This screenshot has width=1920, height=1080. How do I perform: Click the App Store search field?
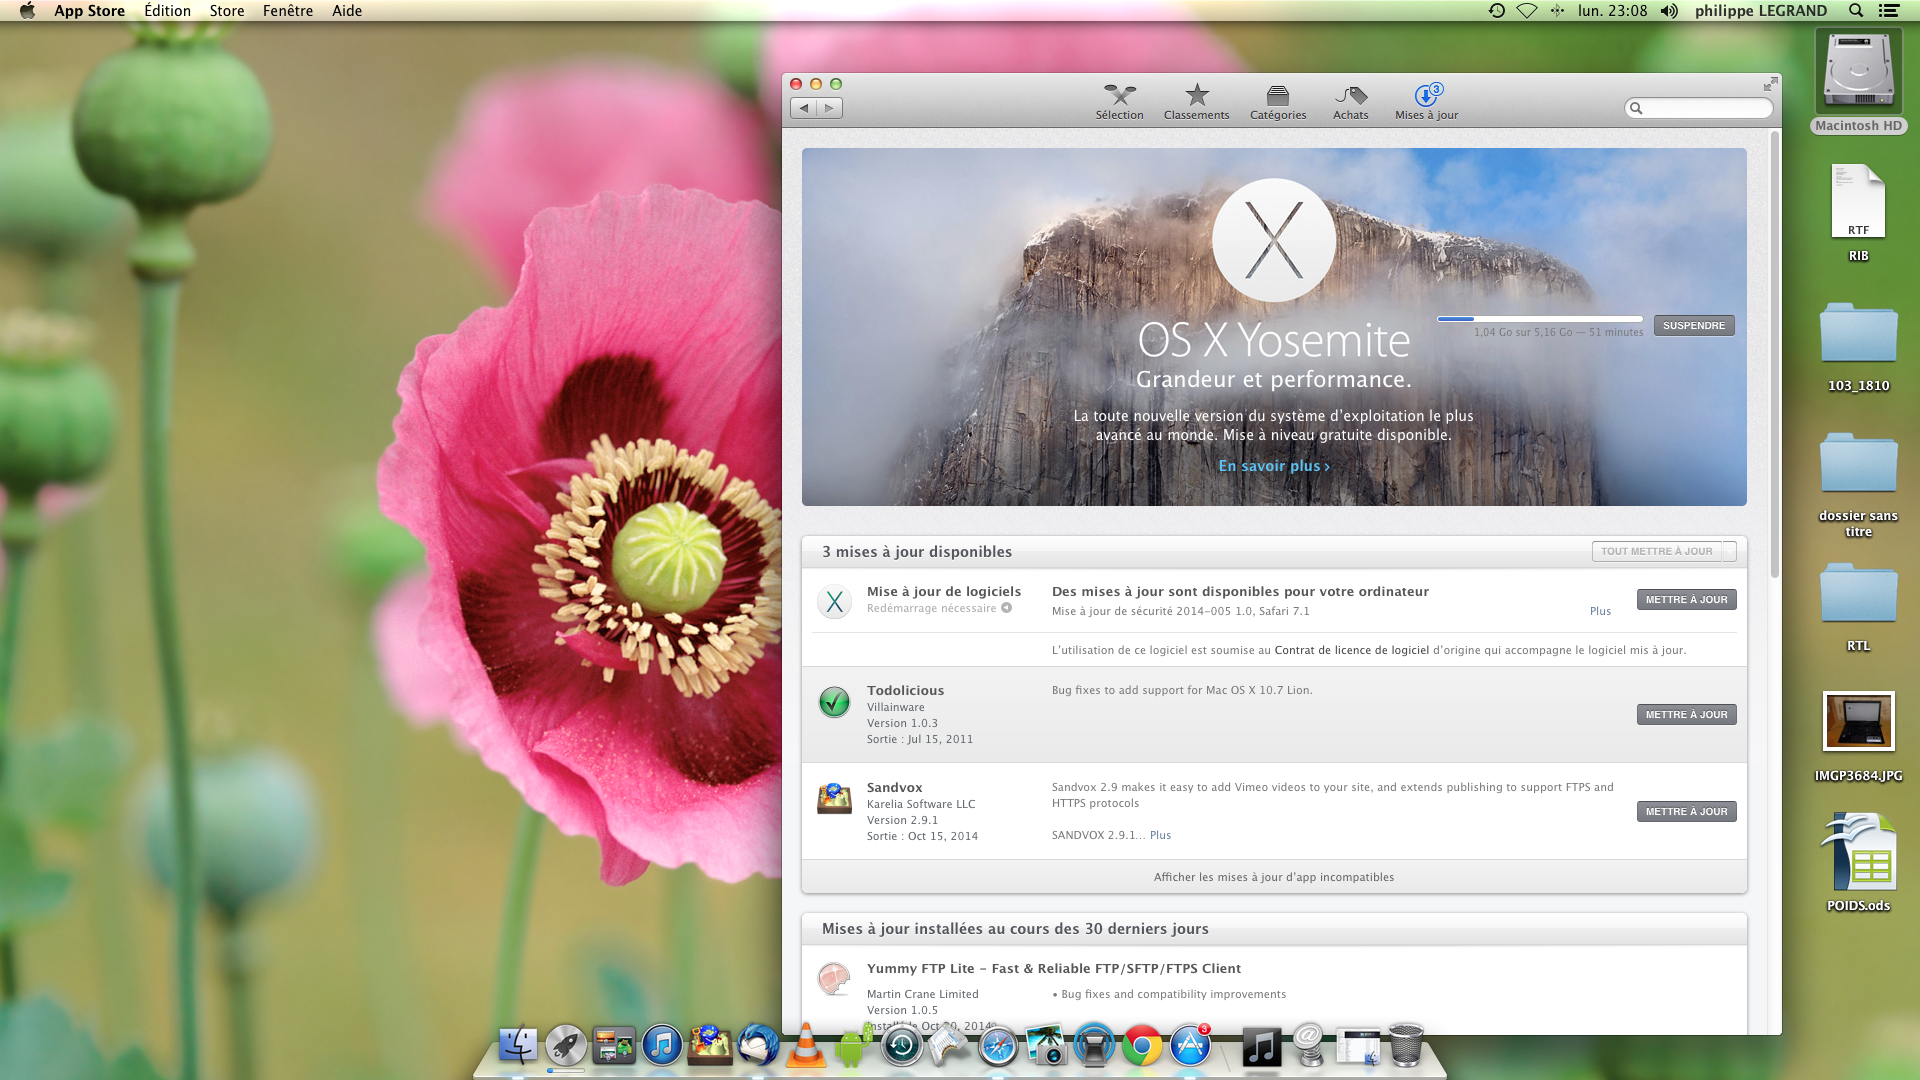[x=1698, y=108]
